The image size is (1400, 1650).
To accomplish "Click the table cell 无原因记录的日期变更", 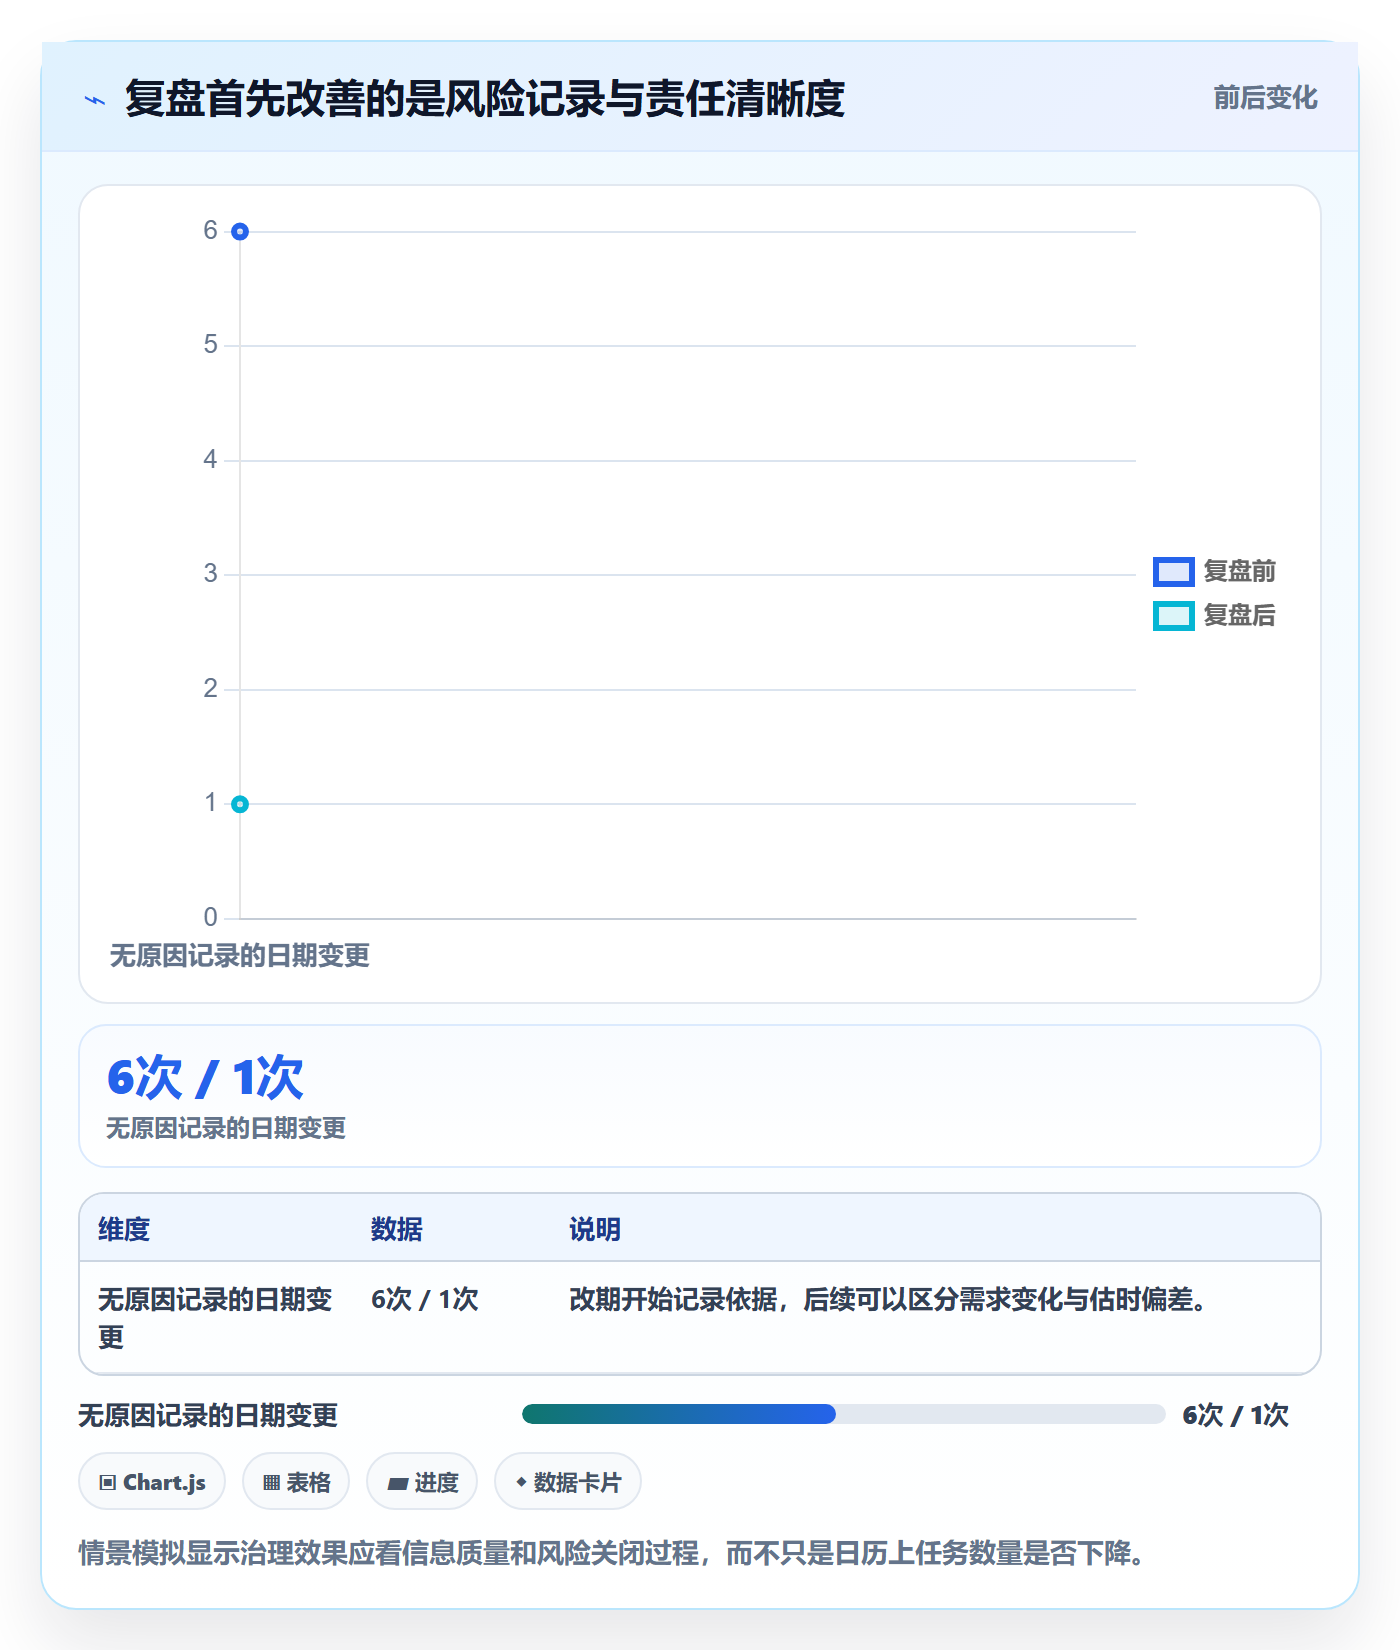I will point(215,1319).
